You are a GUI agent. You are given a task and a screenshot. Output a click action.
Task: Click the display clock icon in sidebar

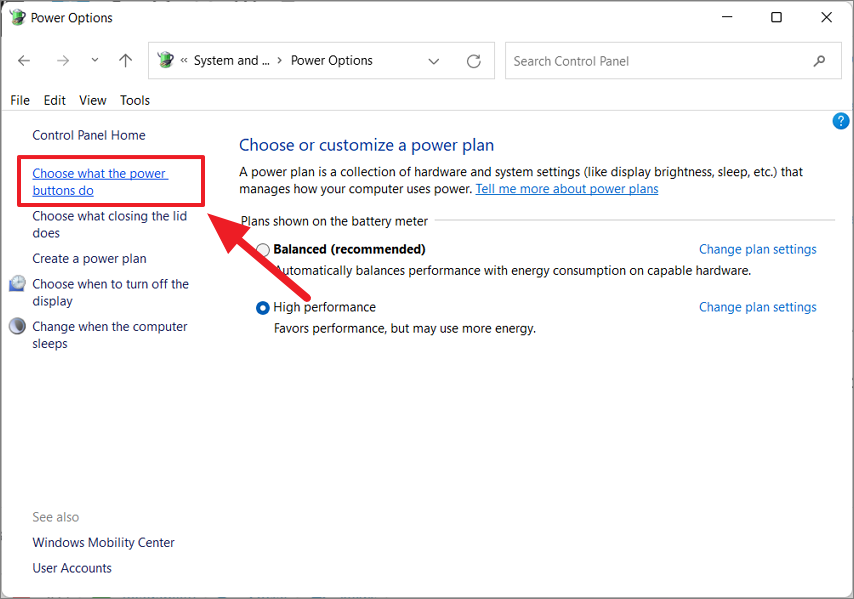click(x=17, y=283)
